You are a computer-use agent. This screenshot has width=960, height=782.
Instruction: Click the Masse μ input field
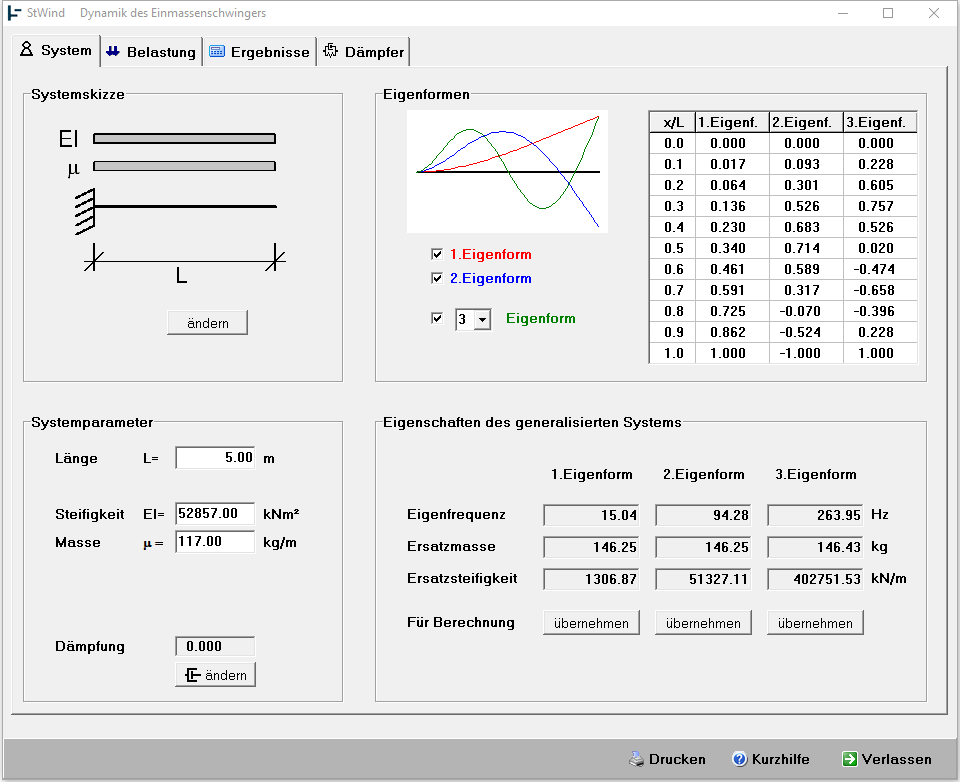click(x=215, y=542)
